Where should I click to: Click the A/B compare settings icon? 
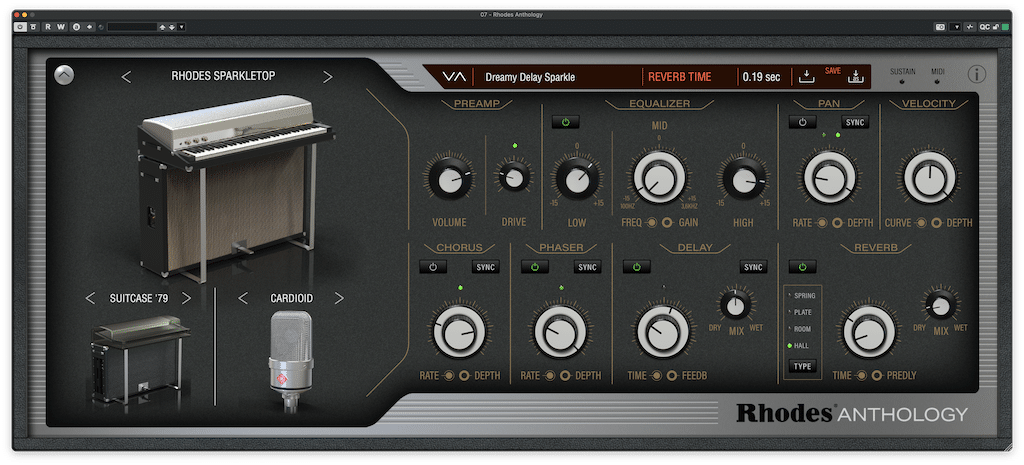tap(76, 27)
